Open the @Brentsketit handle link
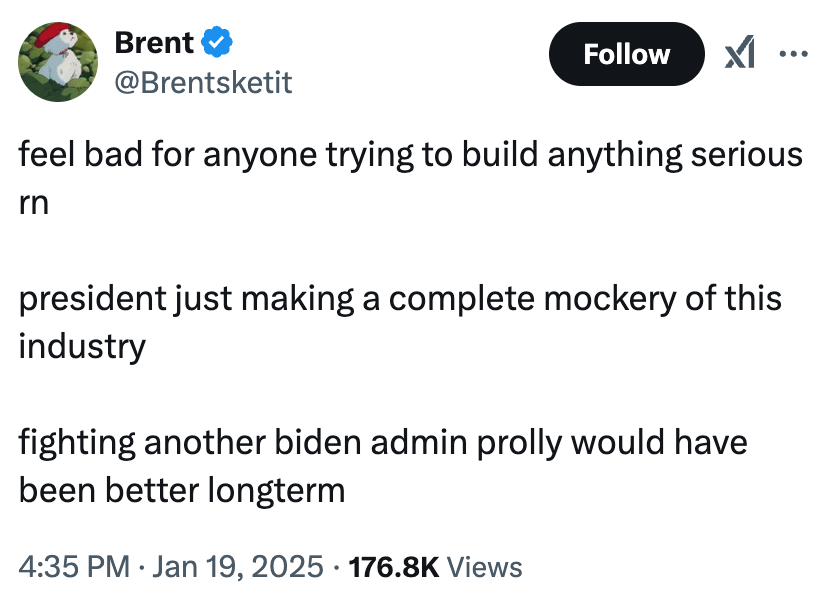 203,81
